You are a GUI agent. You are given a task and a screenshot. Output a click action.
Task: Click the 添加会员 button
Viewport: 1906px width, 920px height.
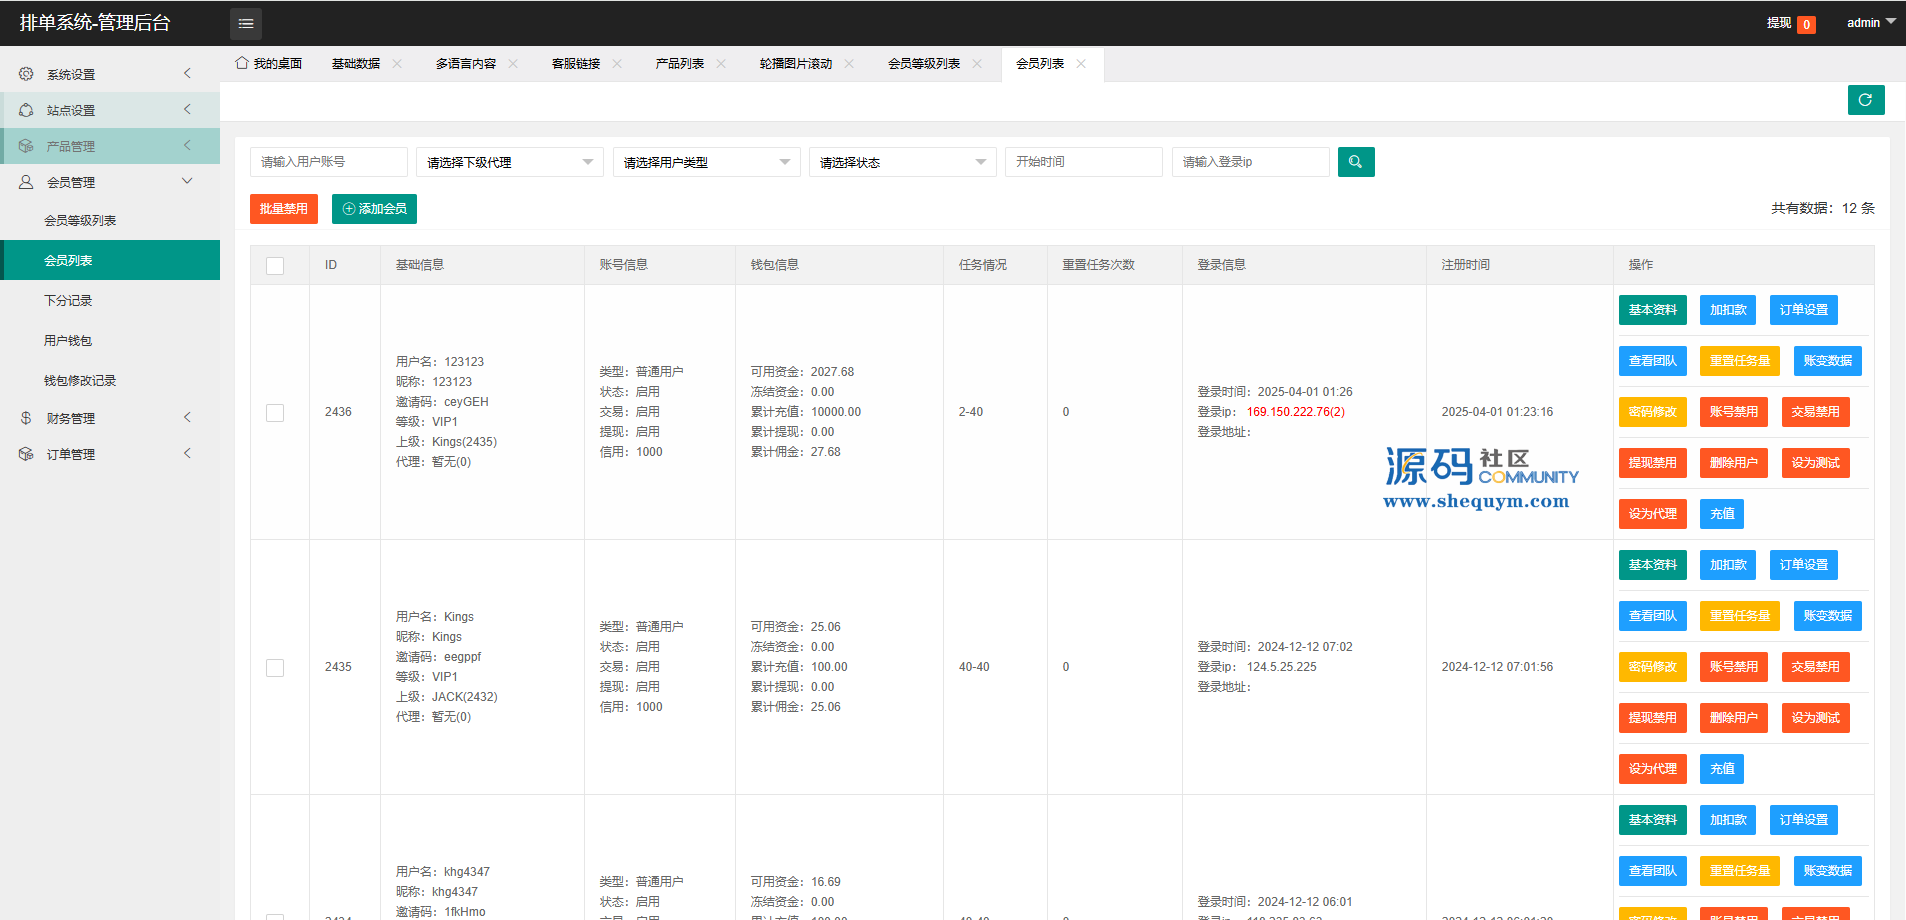(374, 209)
